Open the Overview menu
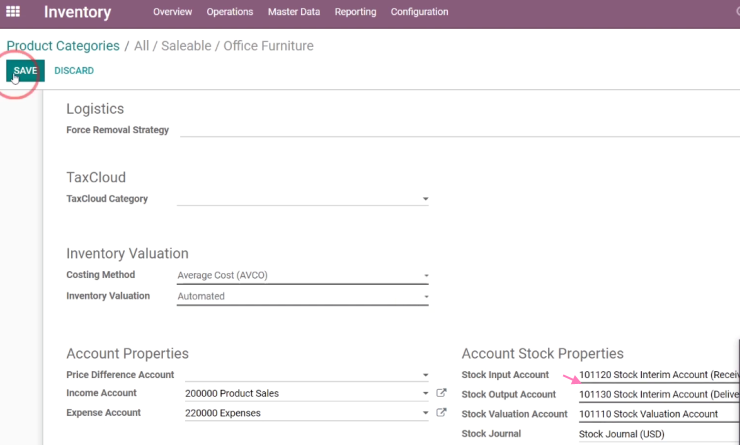This screenshot has height=445, width=740. [172, 12]
